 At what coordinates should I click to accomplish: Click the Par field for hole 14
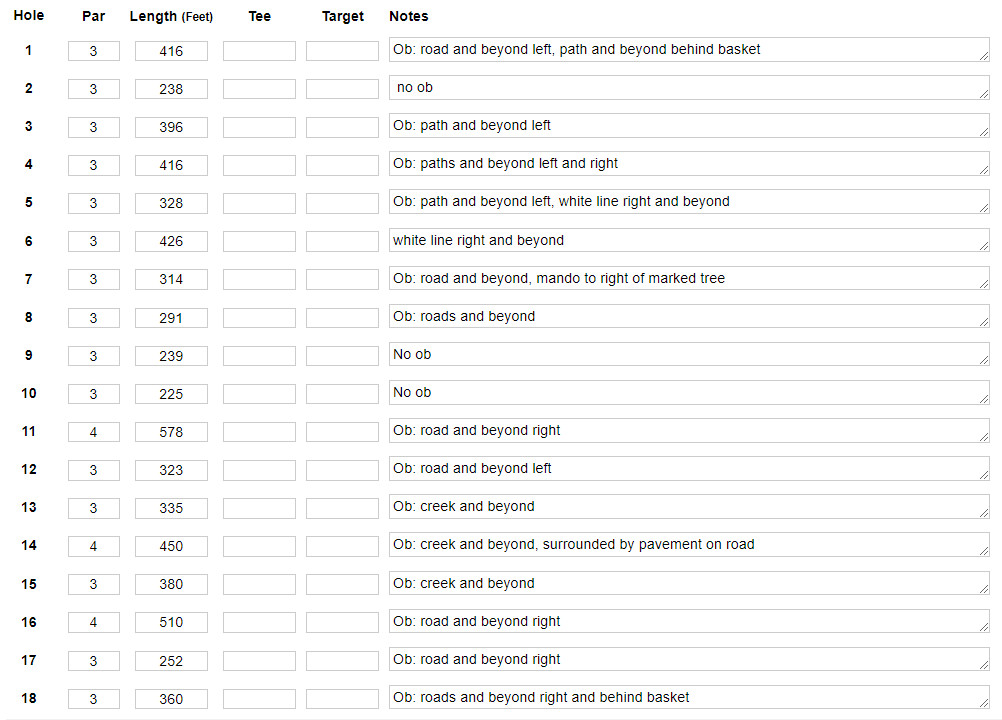click(94, 546)
